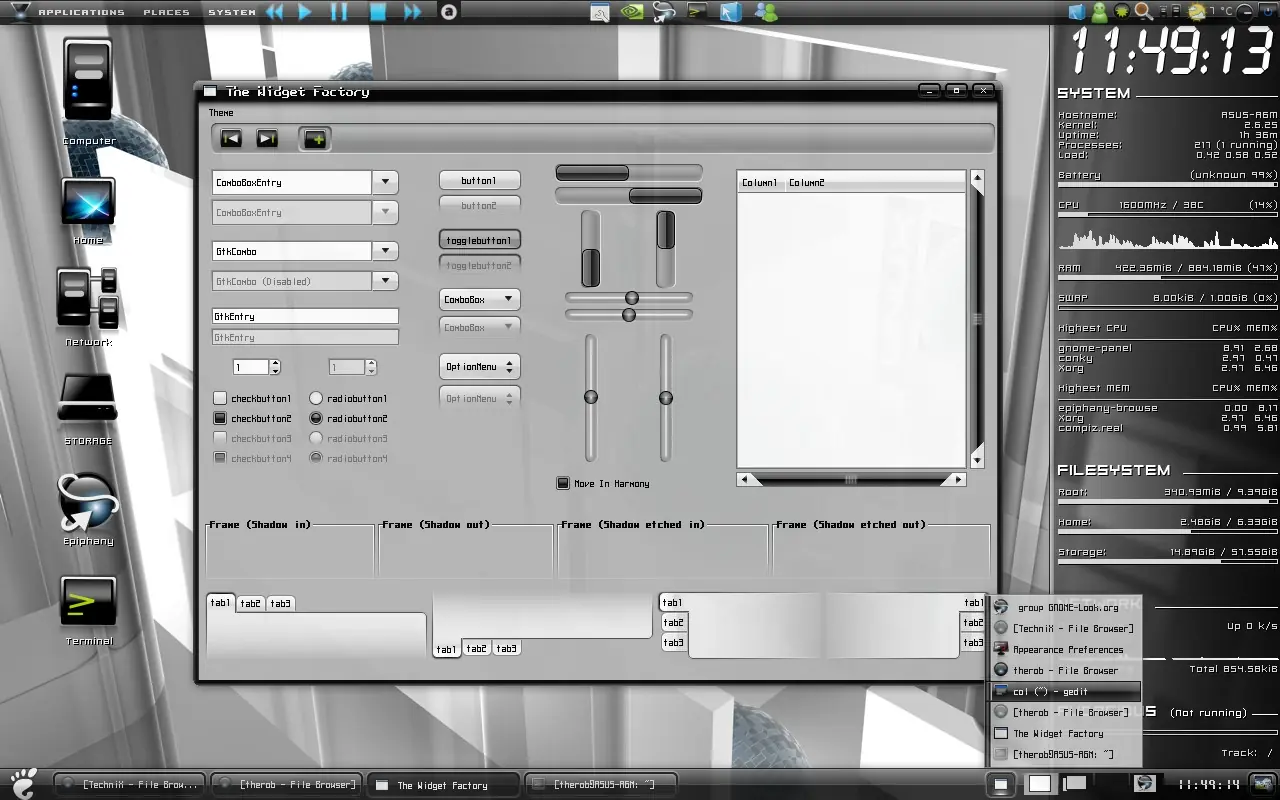Enable checkbutton1 checkbox
1280x800 pixels.
point(220,398)
